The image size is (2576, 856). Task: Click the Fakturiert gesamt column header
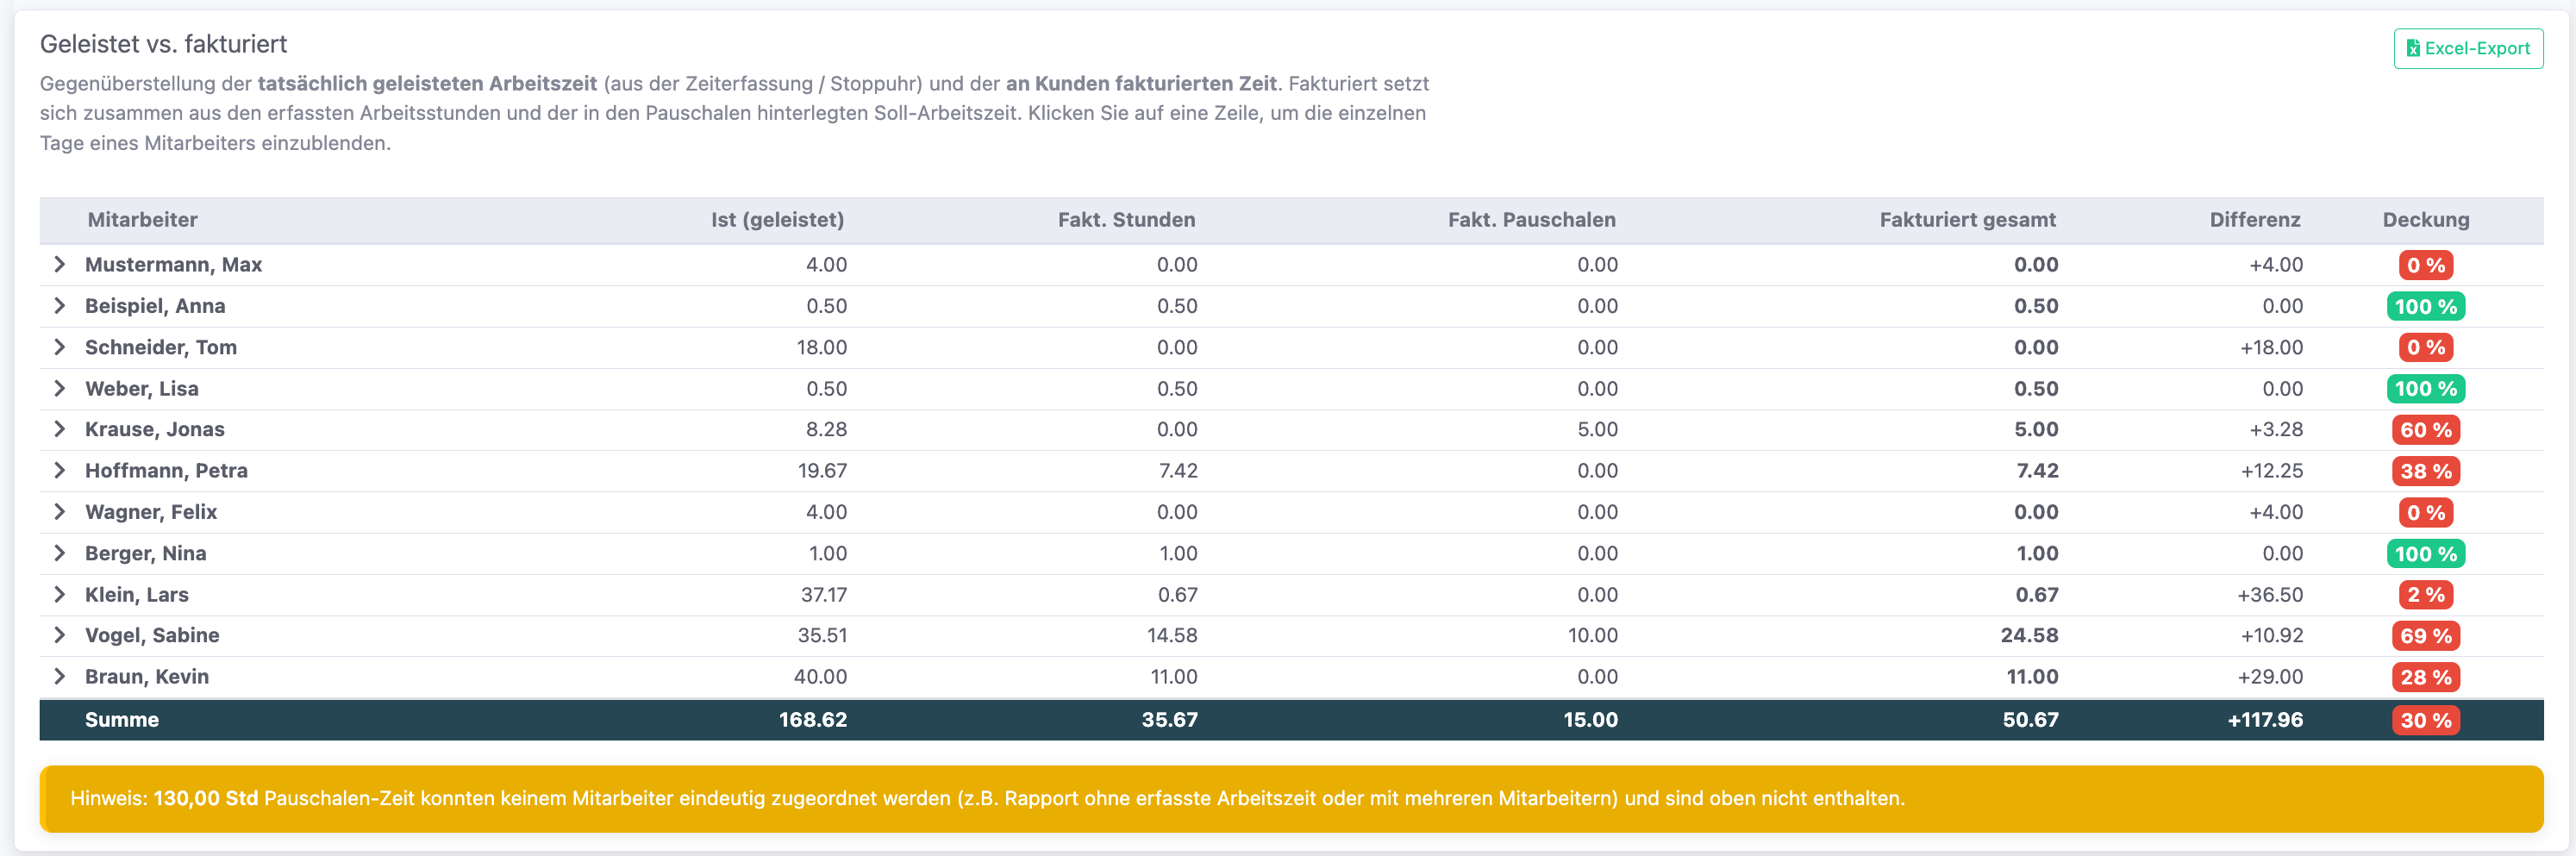(1967, 220)
